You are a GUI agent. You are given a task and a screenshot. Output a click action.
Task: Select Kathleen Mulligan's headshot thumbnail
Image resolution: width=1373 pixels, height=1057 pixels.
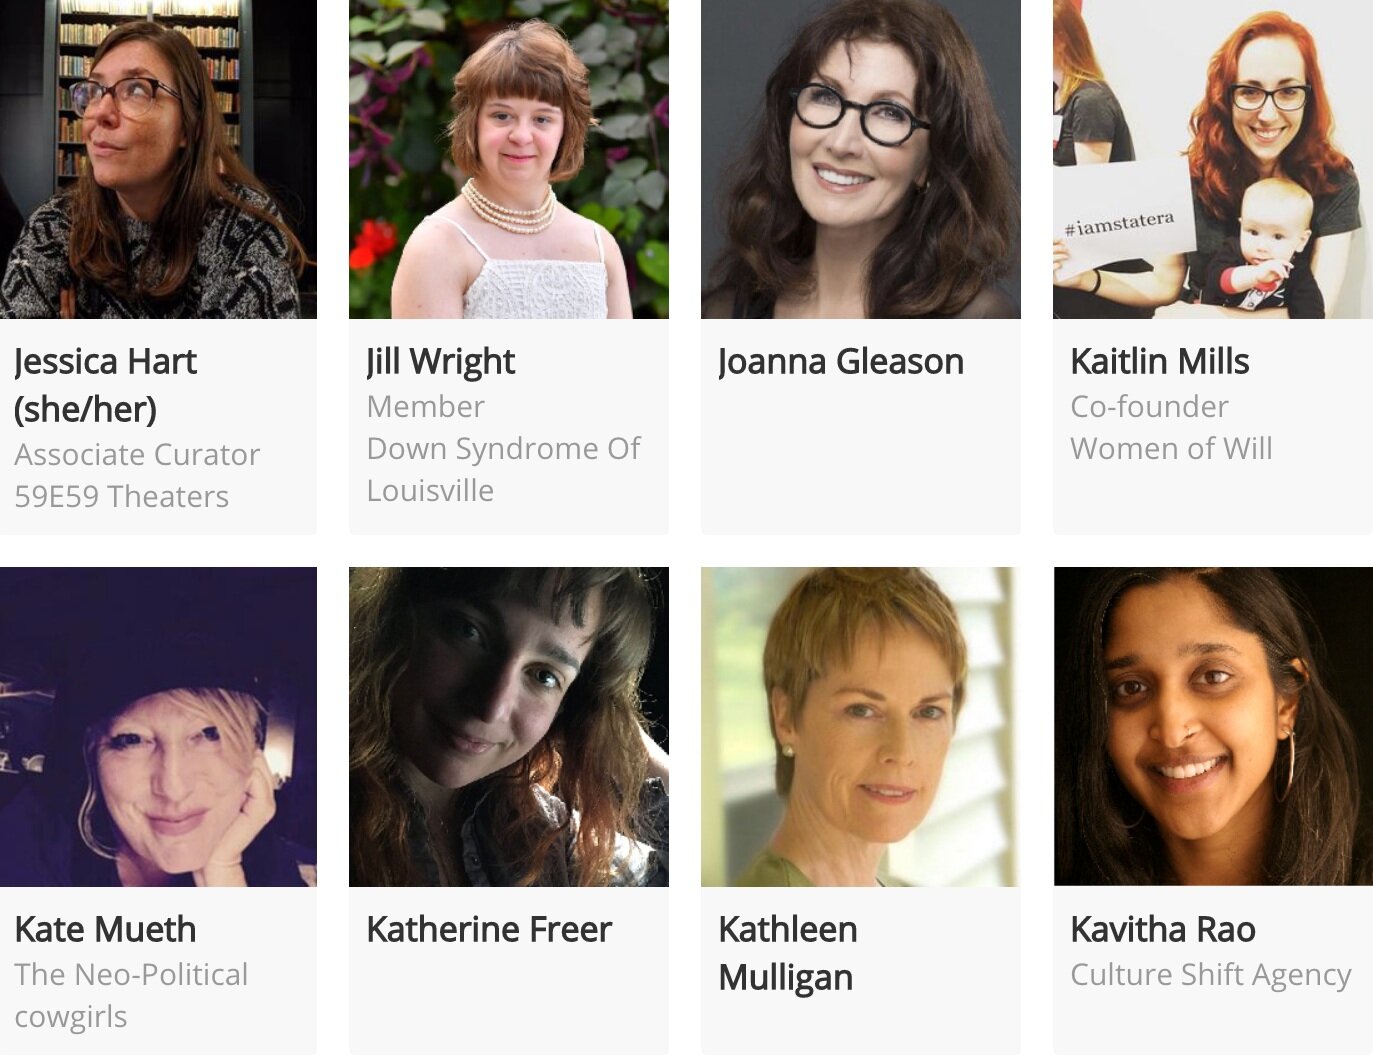click(x=861, y=727)
